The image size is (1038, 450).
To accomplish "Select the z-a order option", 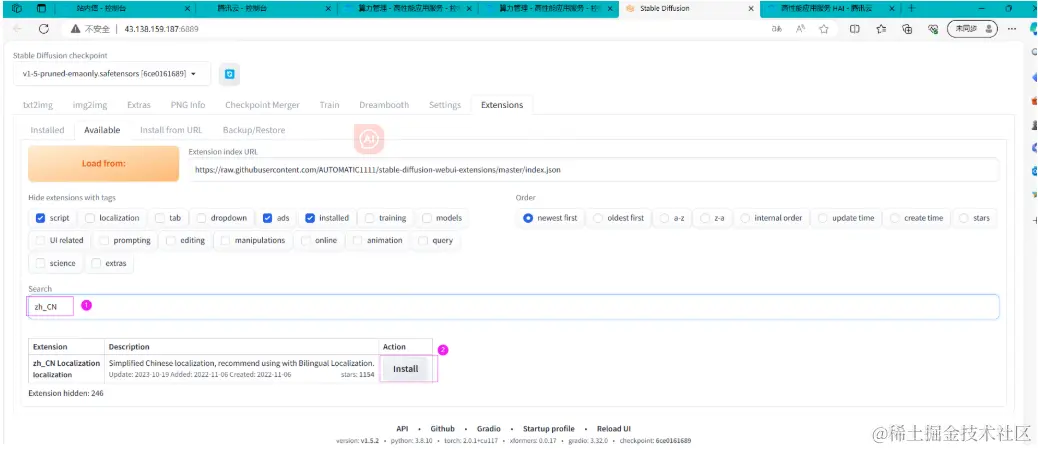I will pyautogui.click(x=704, y=218).
